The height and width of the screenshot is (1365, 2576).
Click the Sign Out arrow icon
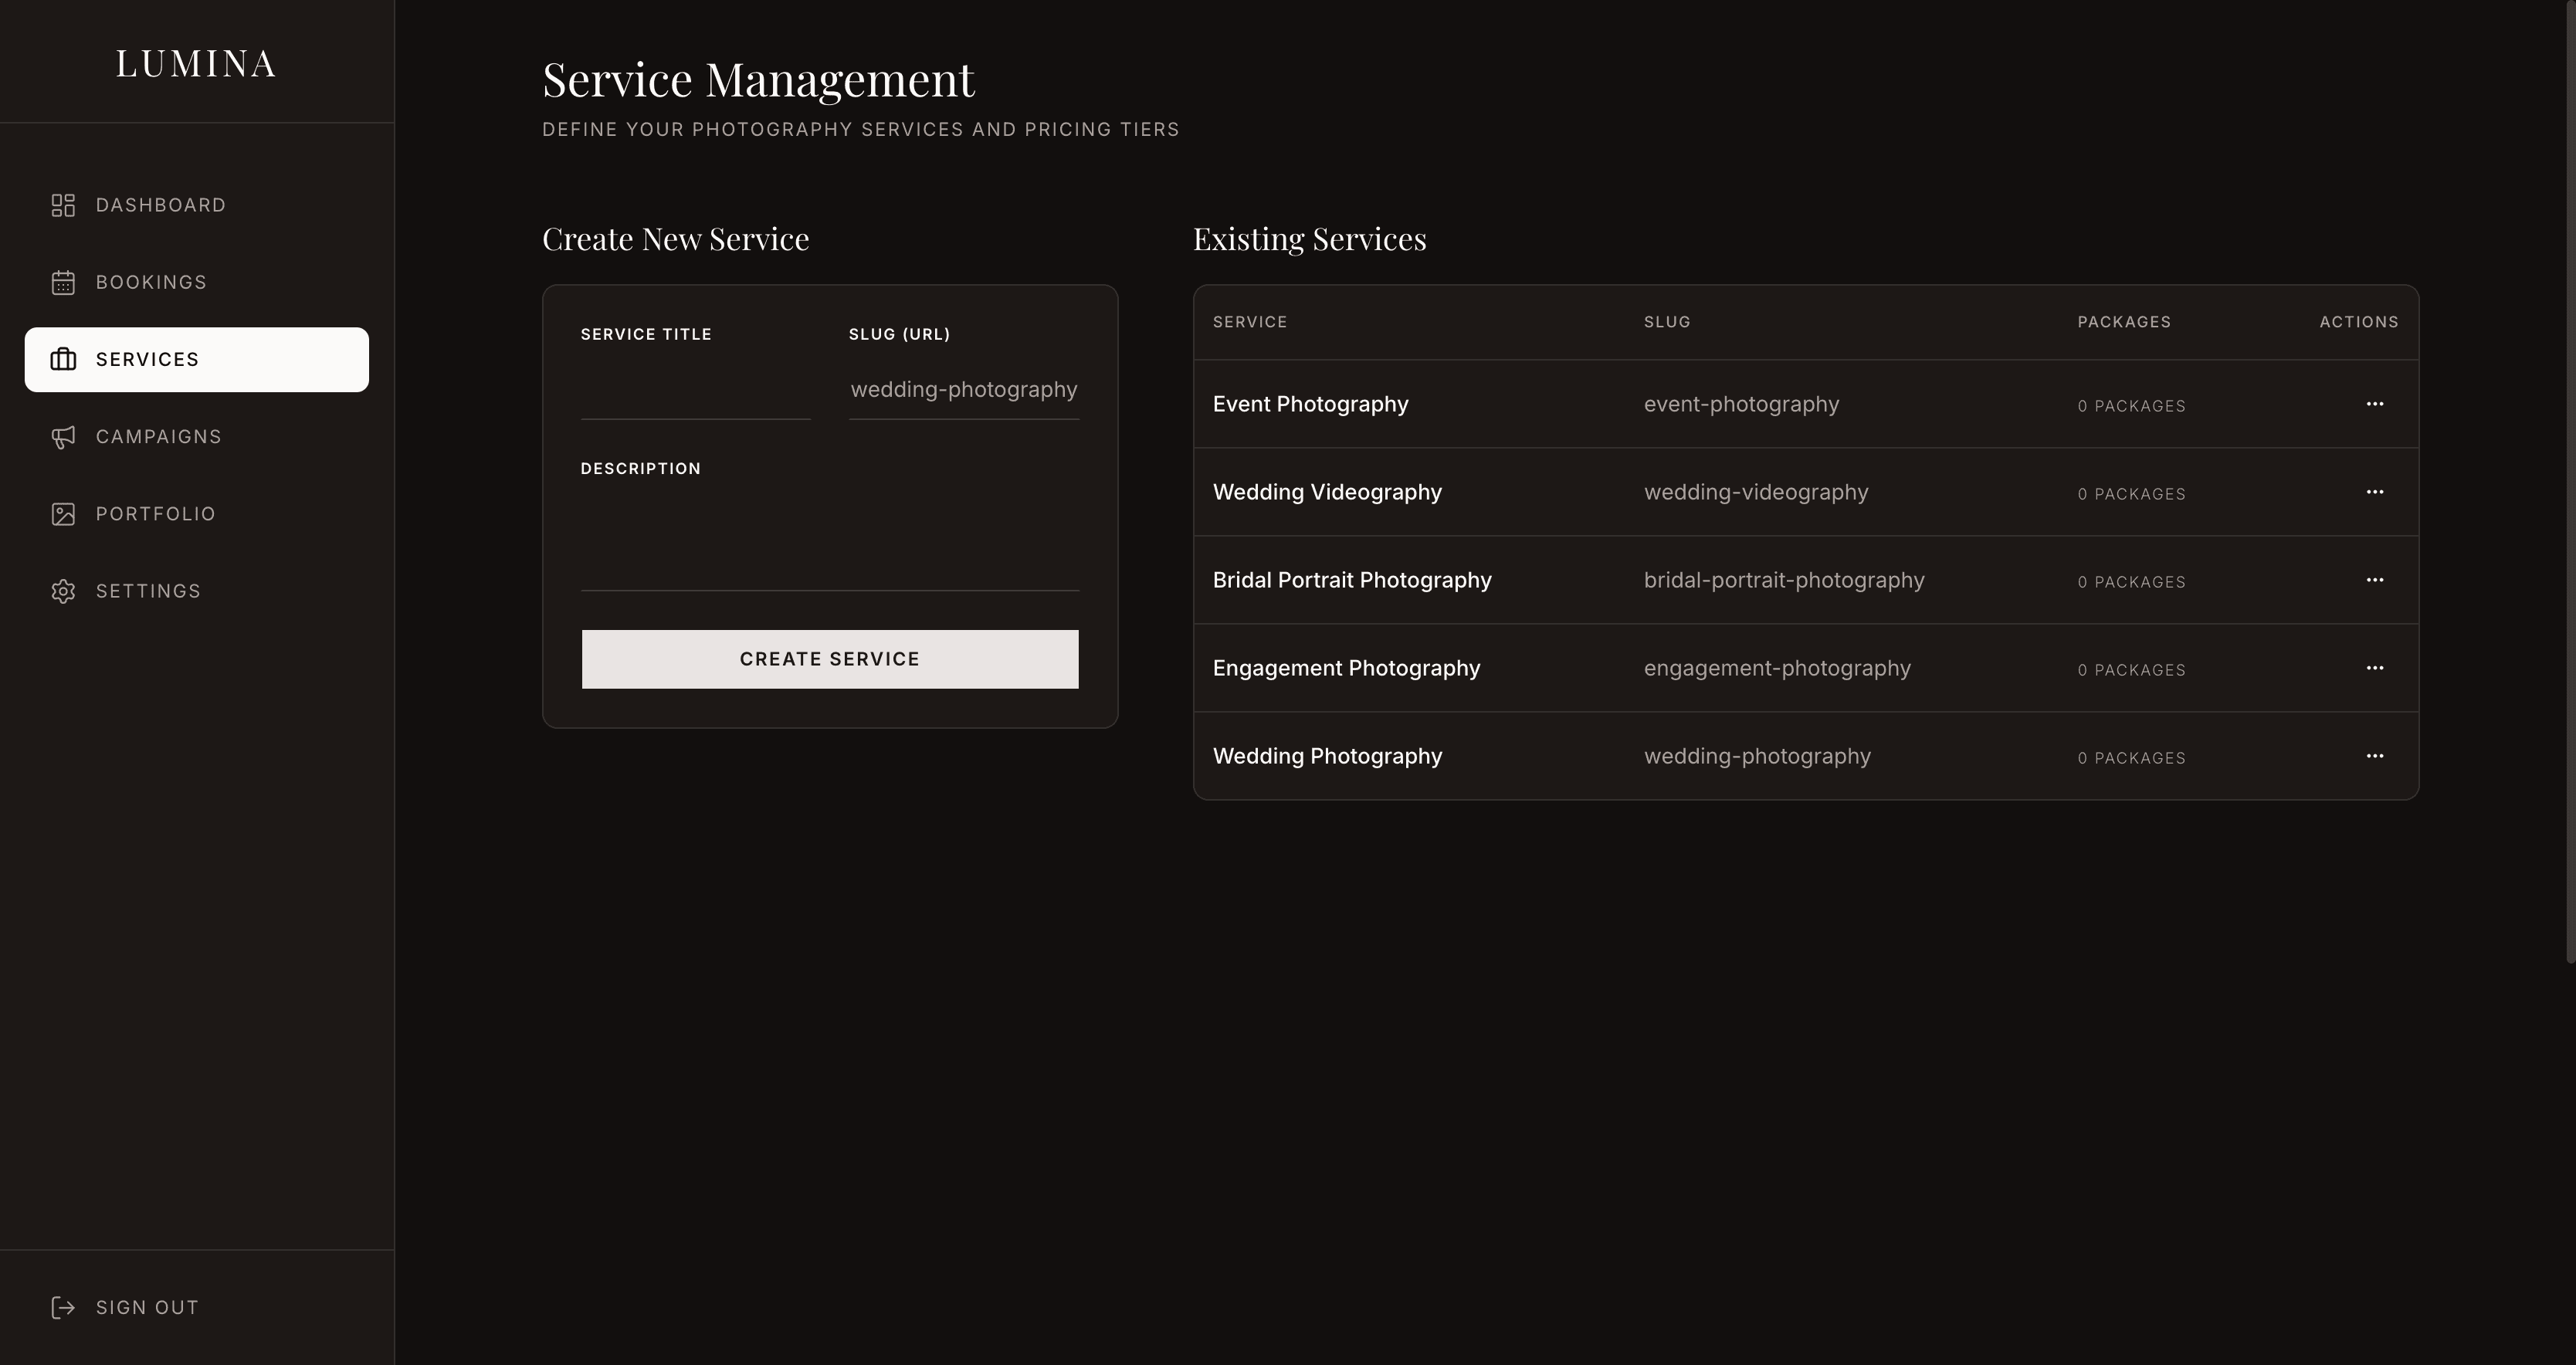pyautogui.click(x=63, y=1307)
